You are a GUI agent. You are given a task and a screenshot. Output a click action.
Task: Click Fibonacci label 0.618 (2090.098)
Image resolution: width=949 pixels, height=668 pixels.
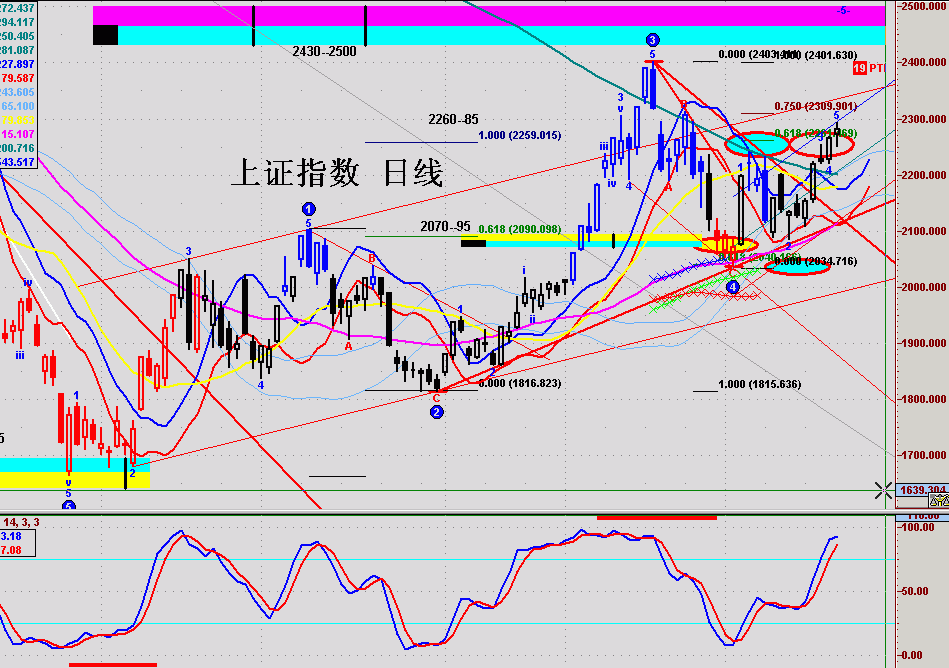tap(519, 229)
